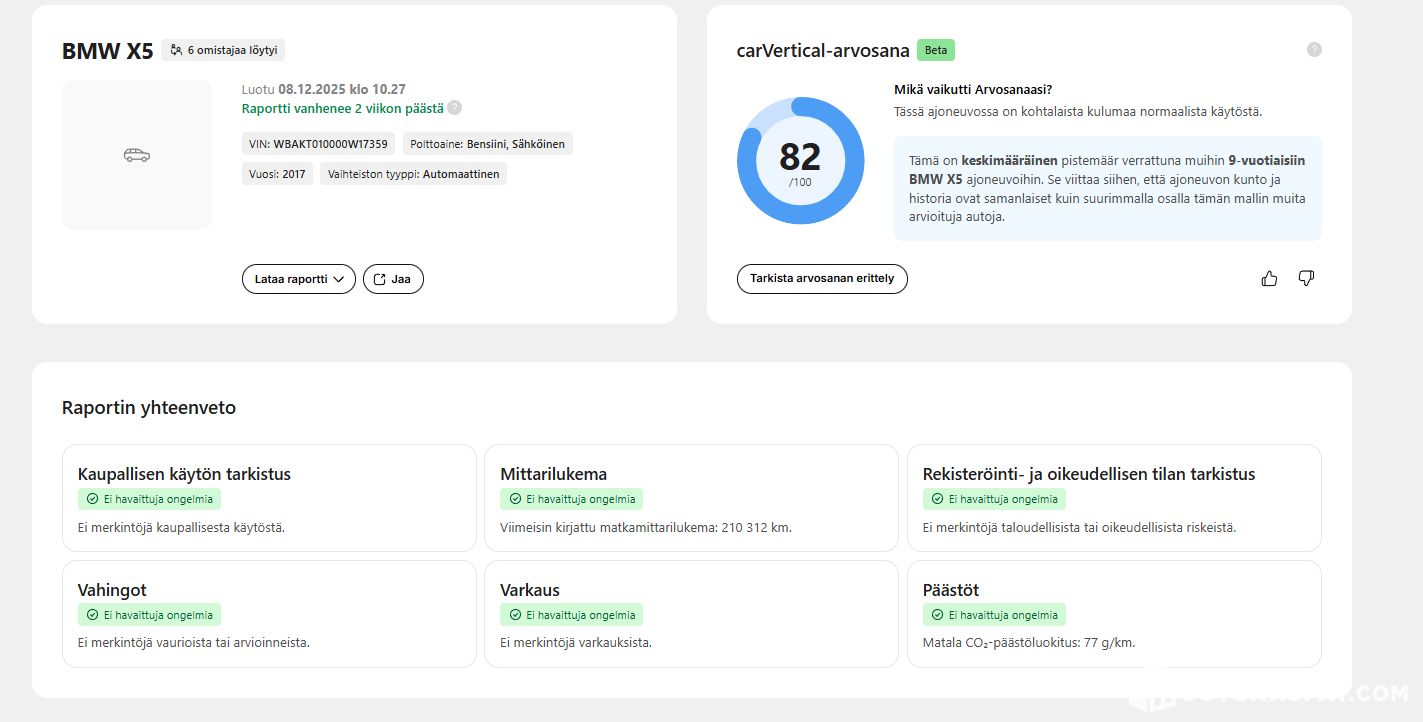Click help icon next to report expiry
Viewport: 1423px width, 722px height.
tap(455, 108)
